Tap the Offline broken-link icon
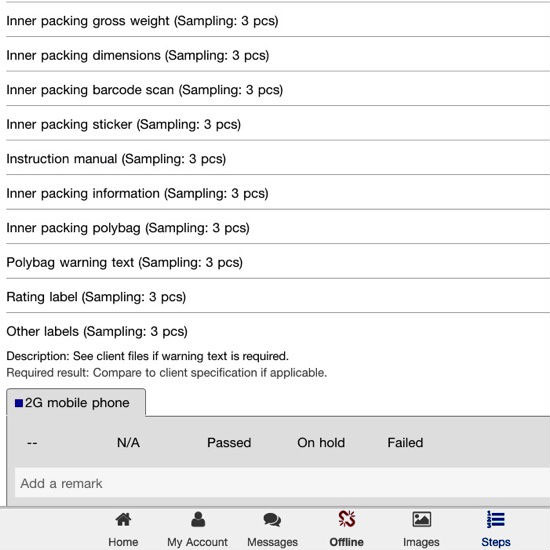This screenshot has height=550, width=550. click(x=347, y=519)
